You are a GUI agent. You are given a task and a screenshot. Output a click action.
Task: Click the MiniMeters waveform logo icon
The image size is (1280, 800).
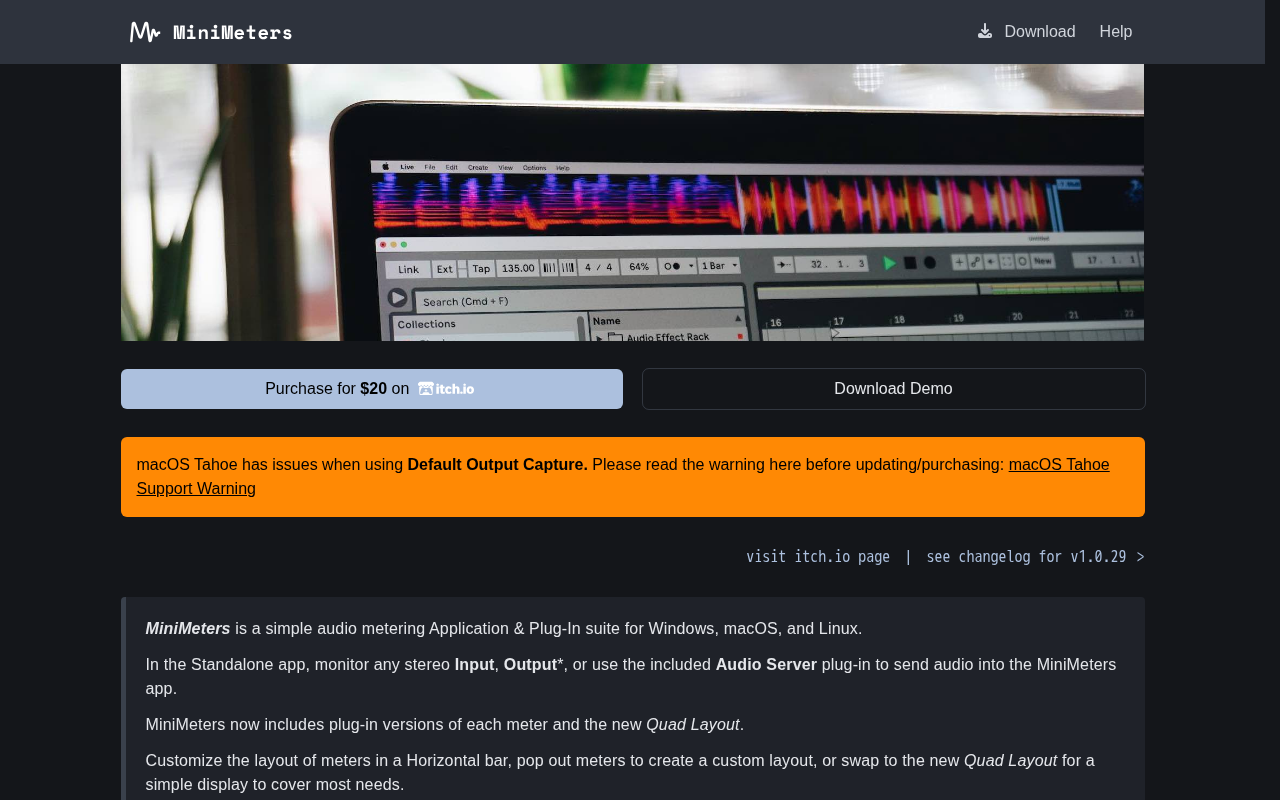[145, 32]
